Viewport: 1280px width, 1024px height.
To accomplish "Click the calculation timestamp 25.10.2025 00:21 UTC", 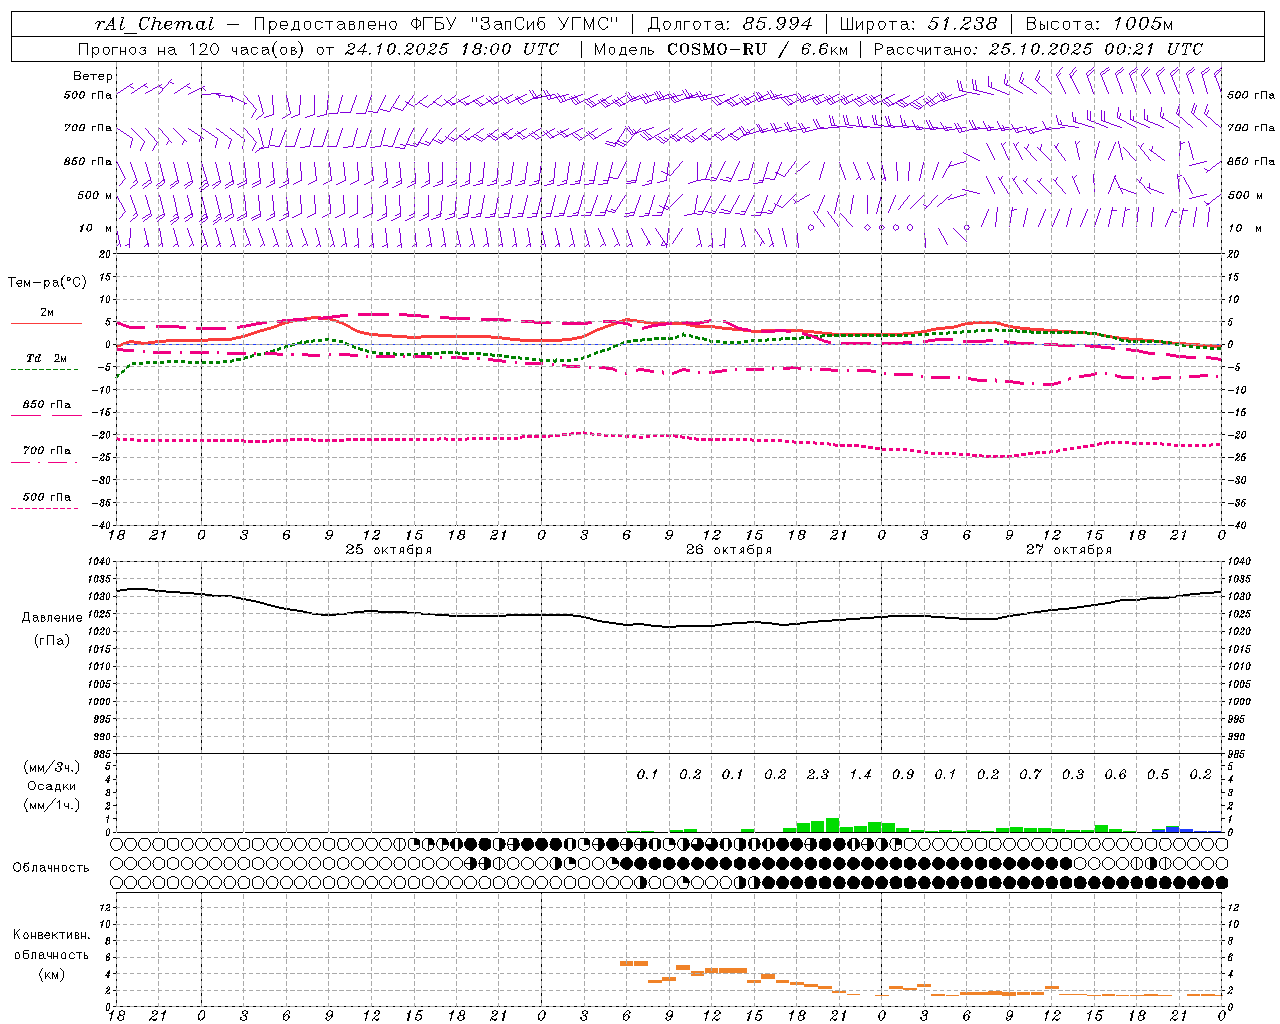I will pos(1096,49).
